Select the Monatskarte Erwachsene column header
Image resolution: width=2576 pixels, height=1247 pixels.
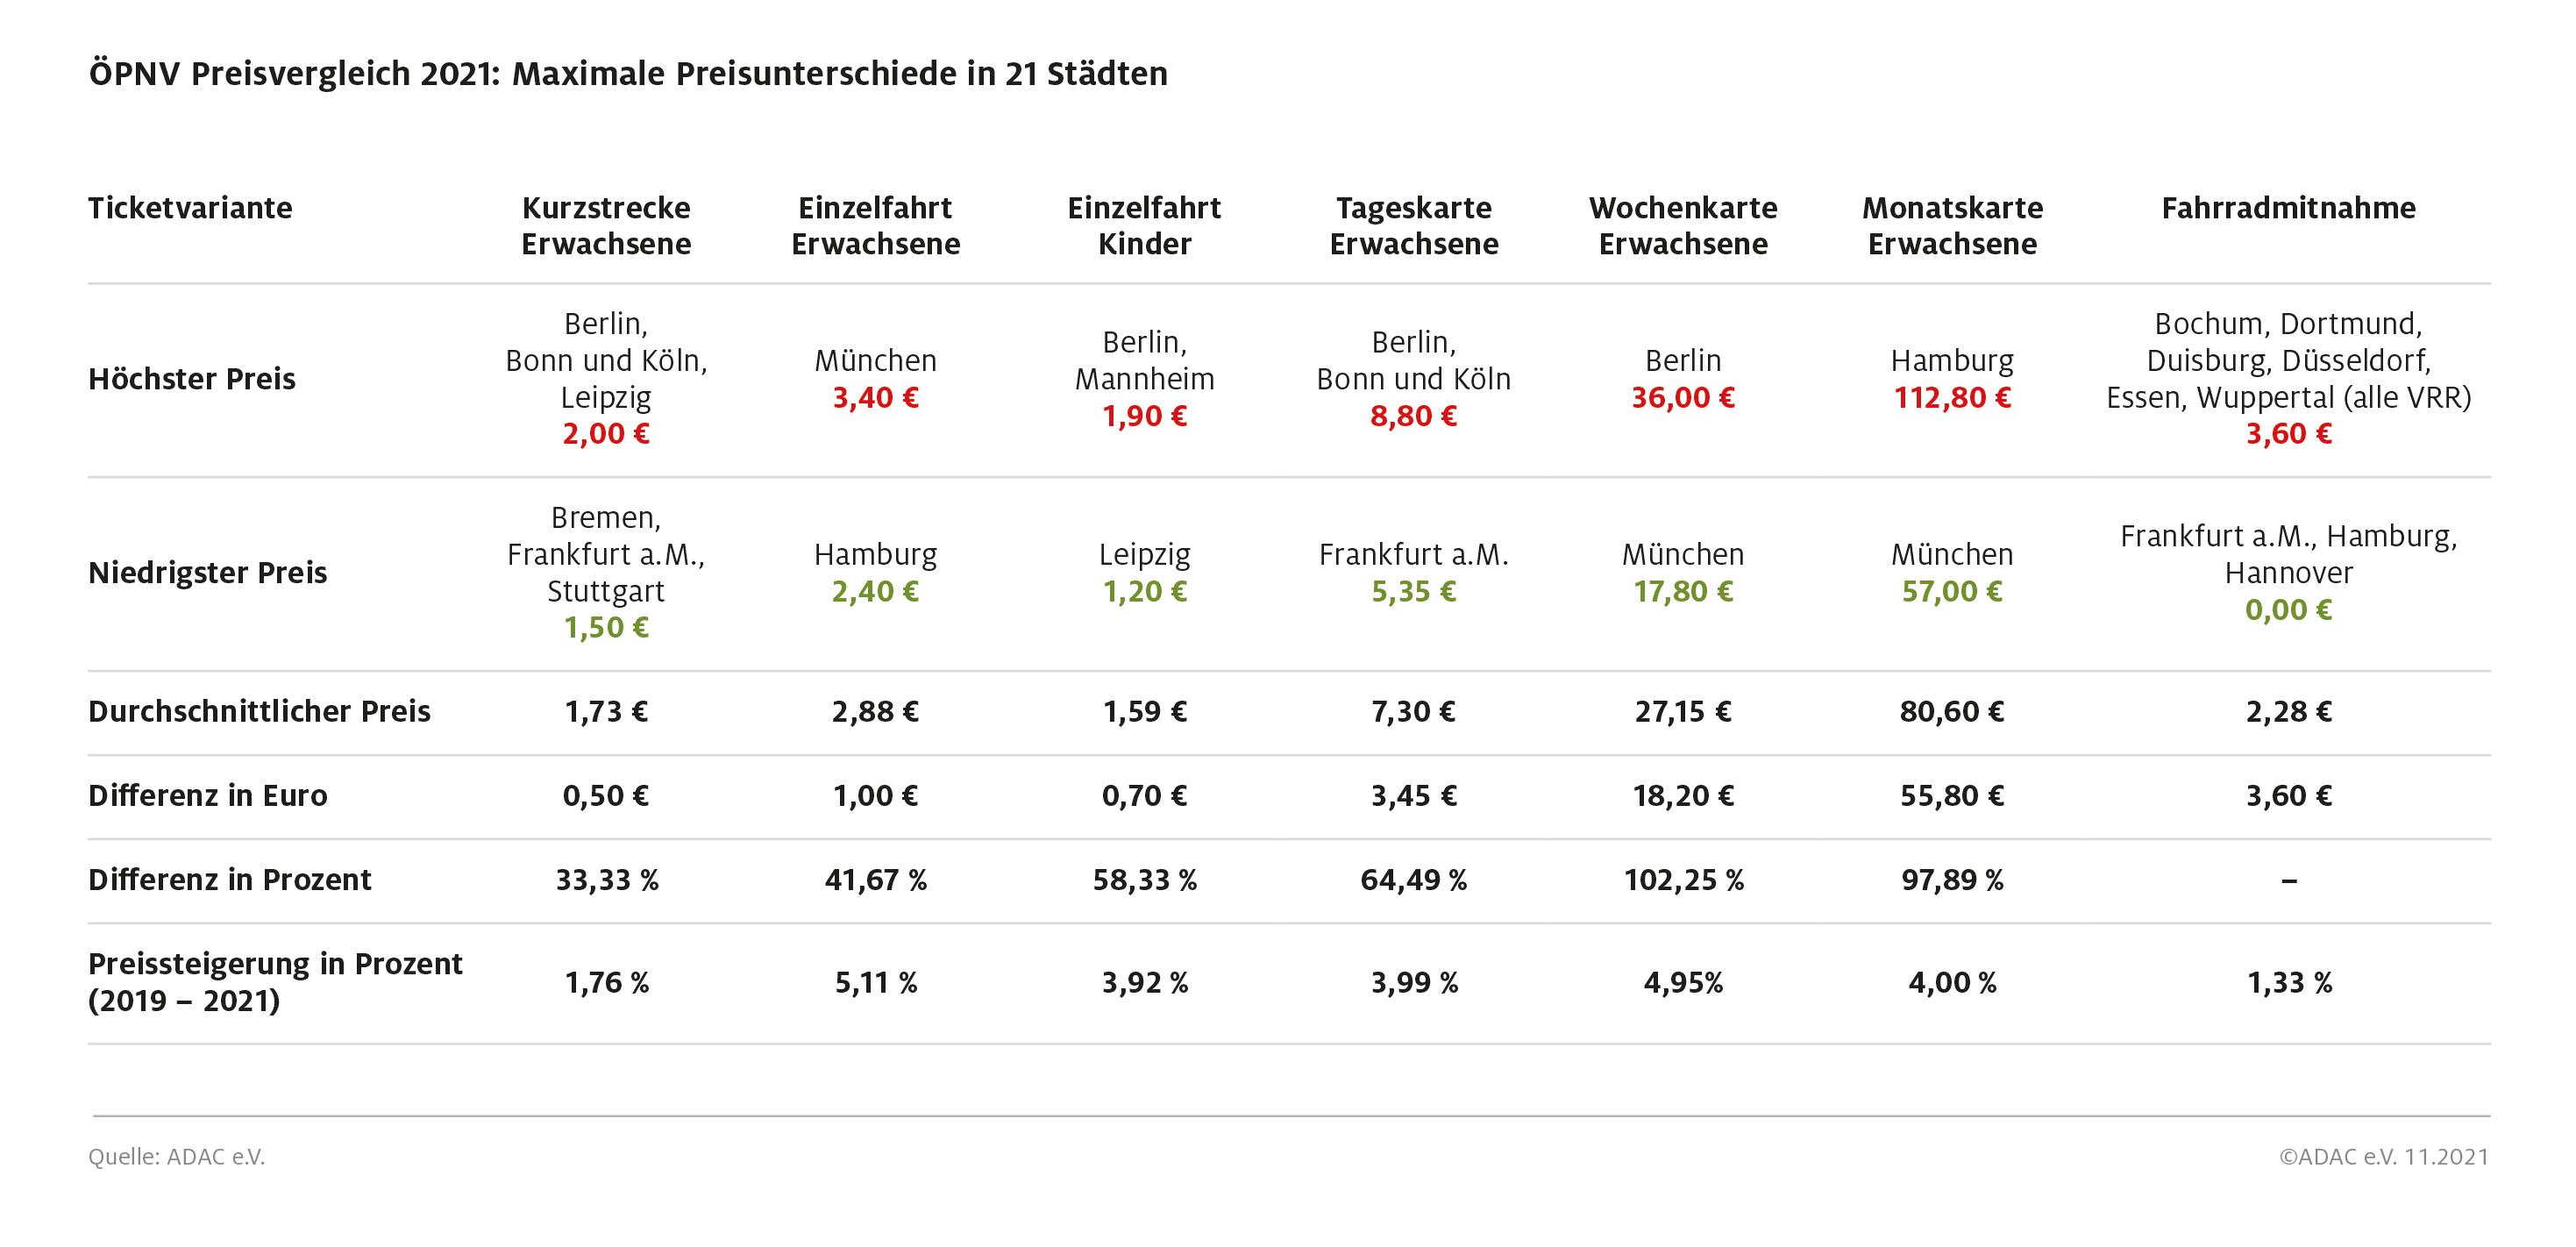pos(1952,226)
